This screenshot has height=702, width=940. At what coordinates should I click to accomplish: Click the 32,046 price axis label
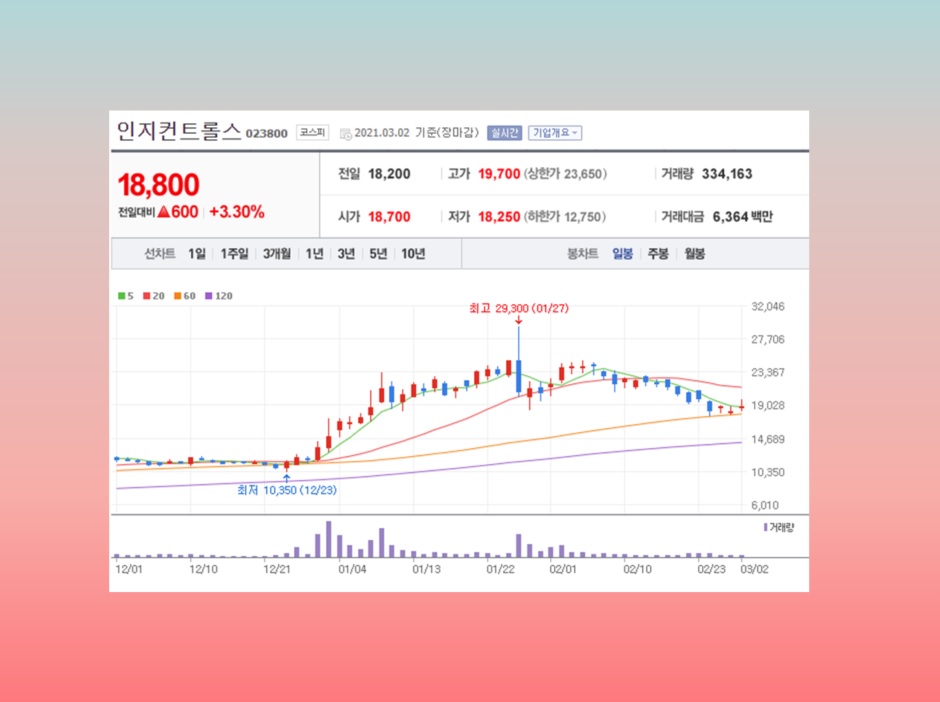(x=767, y=306)
